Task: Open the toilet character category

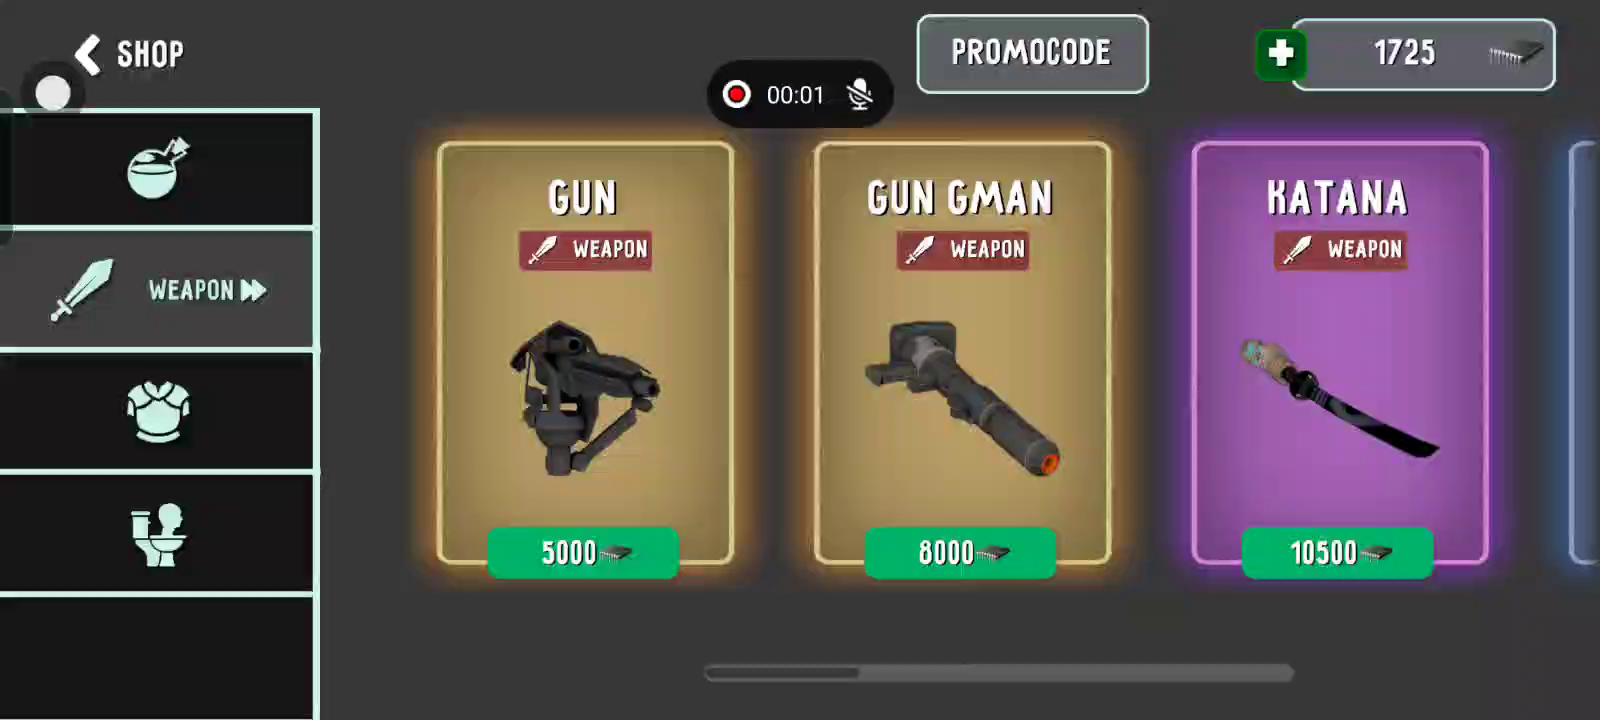Action: click(158, 534)
